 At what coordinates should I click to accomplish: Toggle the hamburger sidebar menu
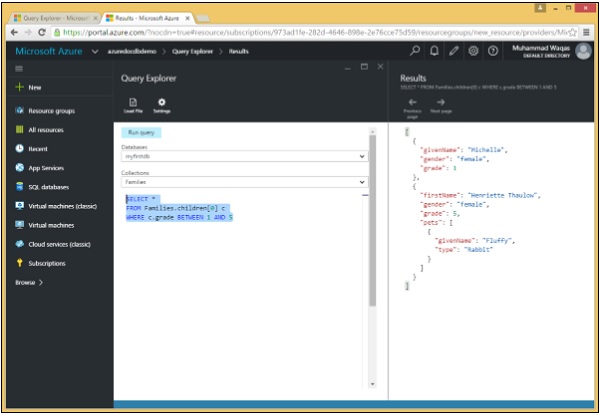(18, 68)
